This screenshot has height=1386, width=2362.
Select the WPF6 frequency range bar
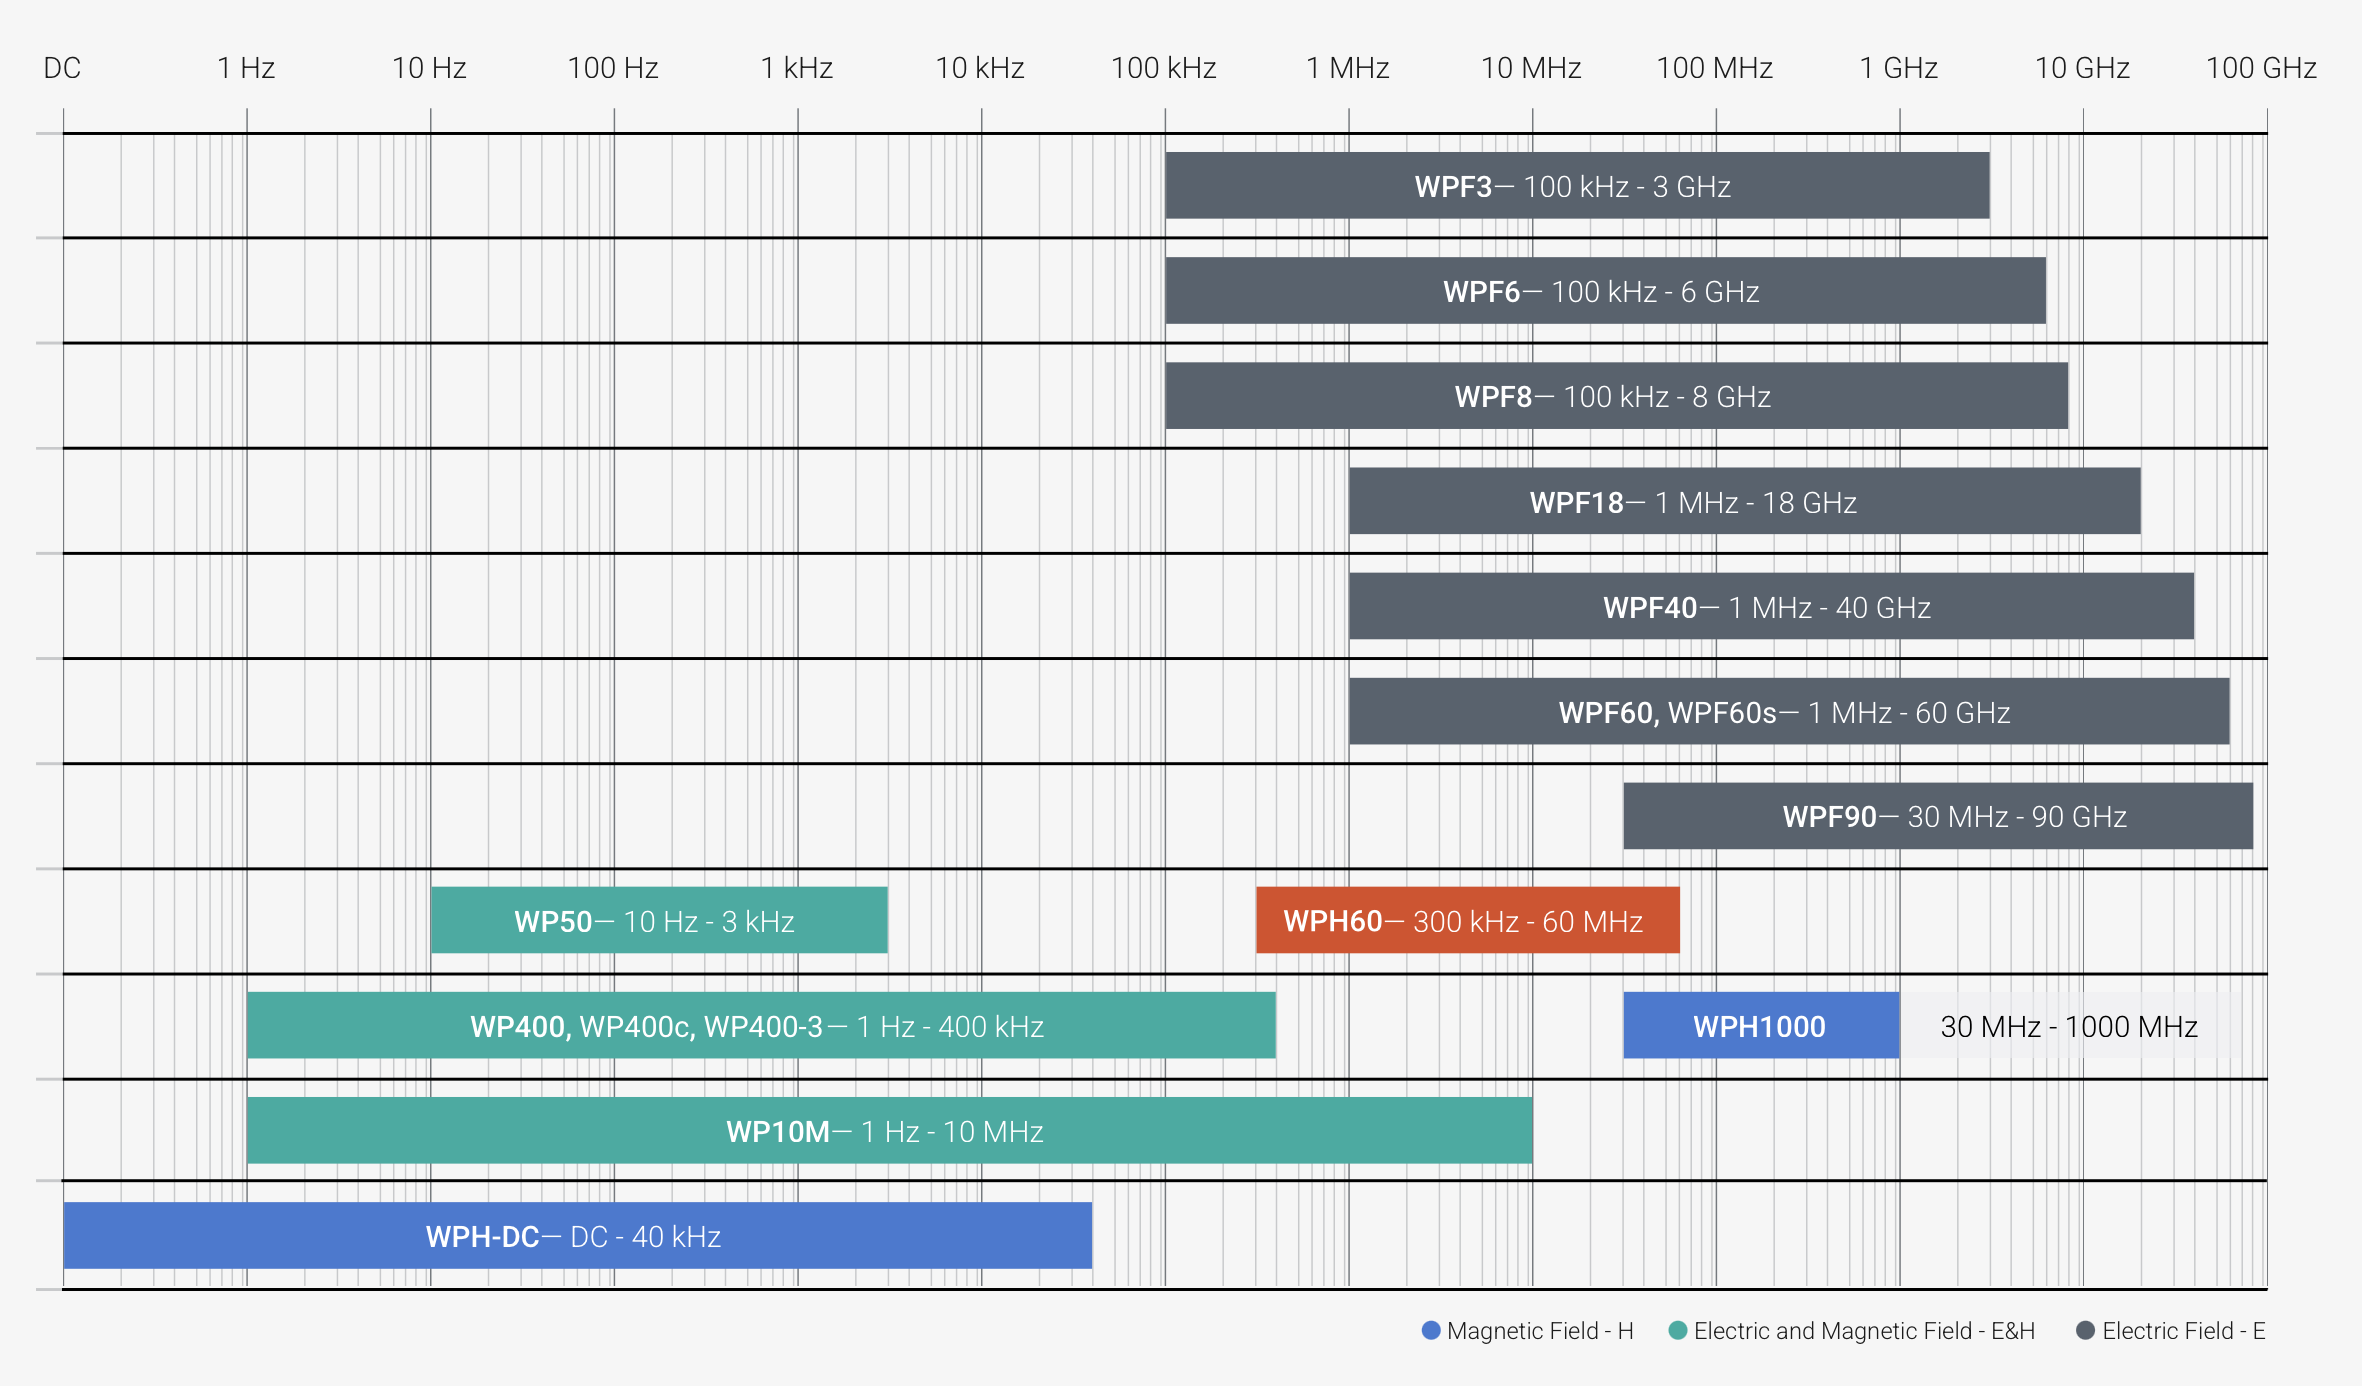pos(1604,291)
